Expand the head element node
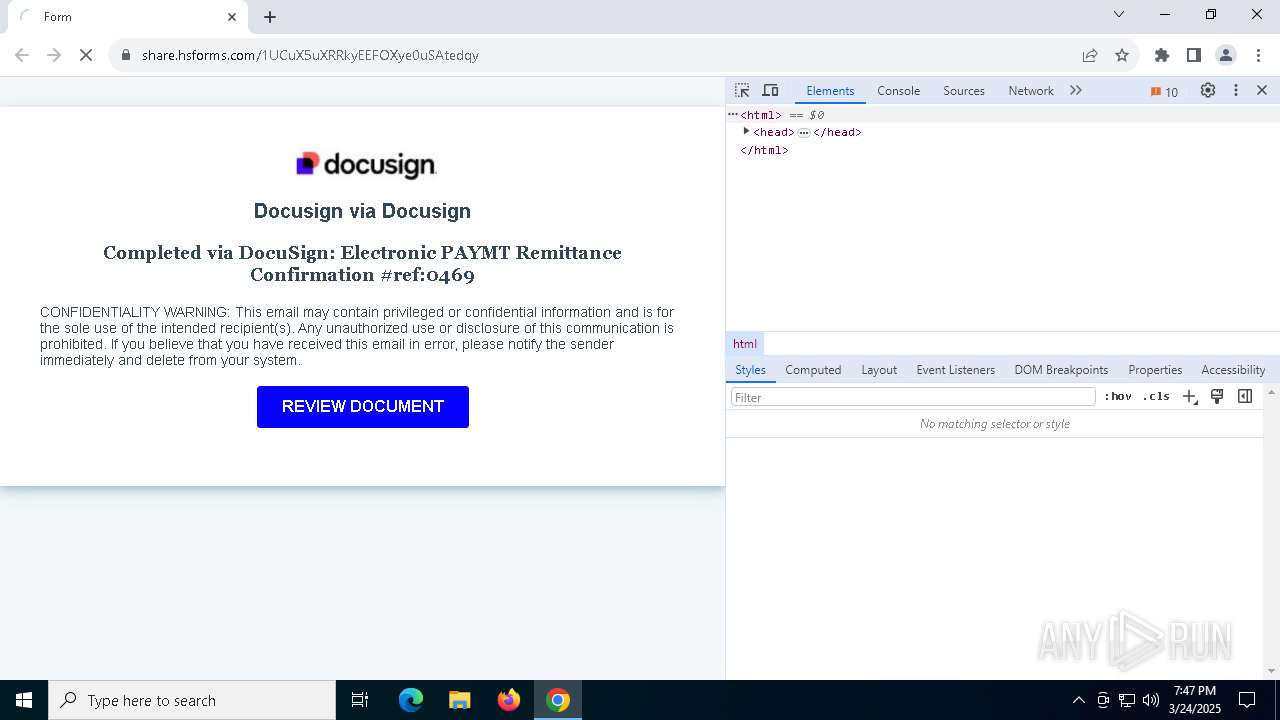1280x720 pixels. [746, 132]
